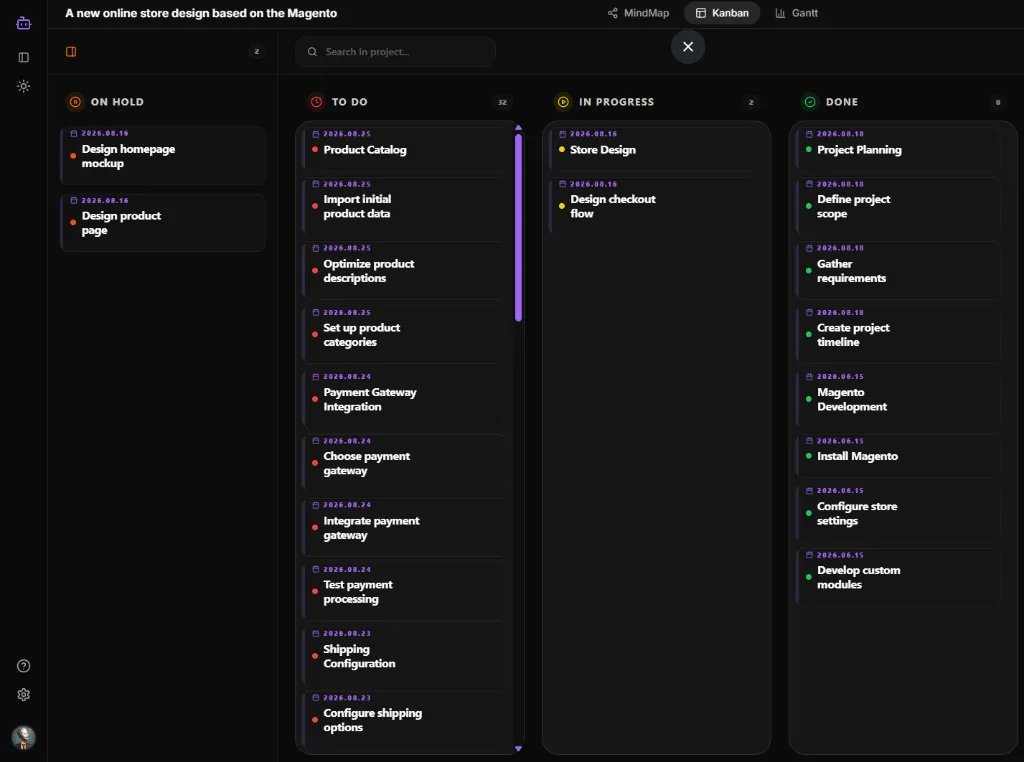Switch theme with the sun icon
The width and height of the screenshot is (1024, 762).
24,86
